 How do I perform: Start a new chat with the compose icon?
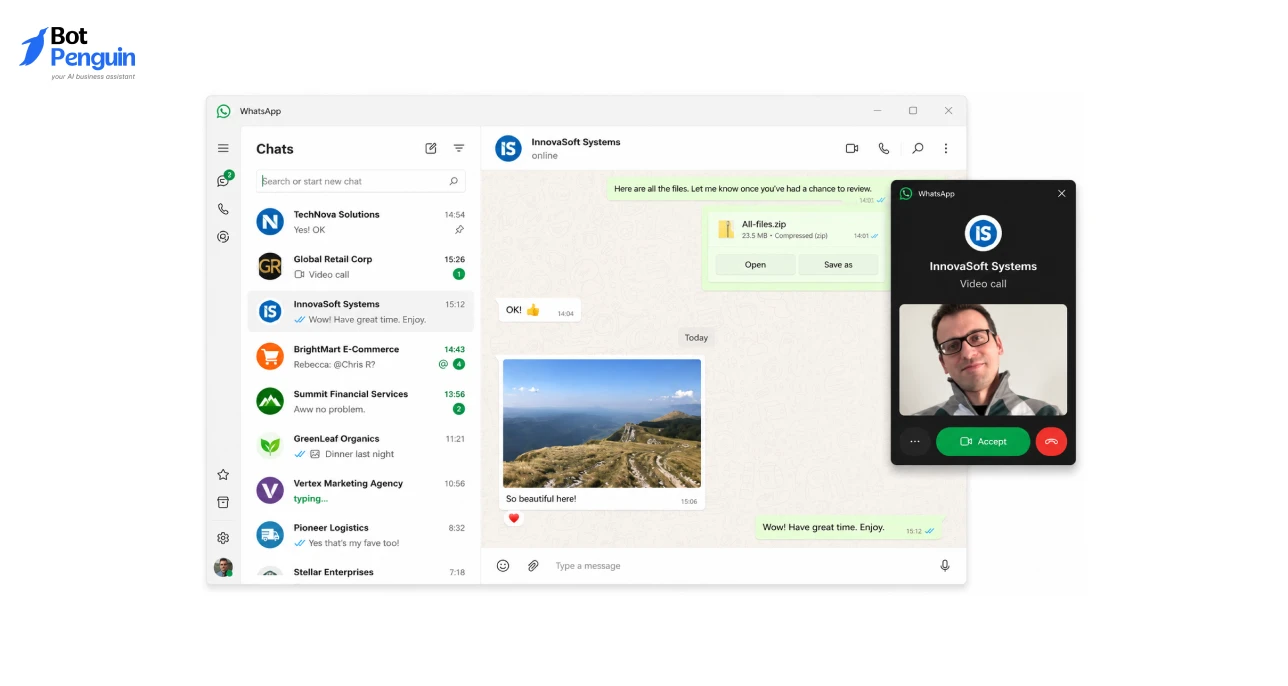pyautogui.click(x=431, y=148)
